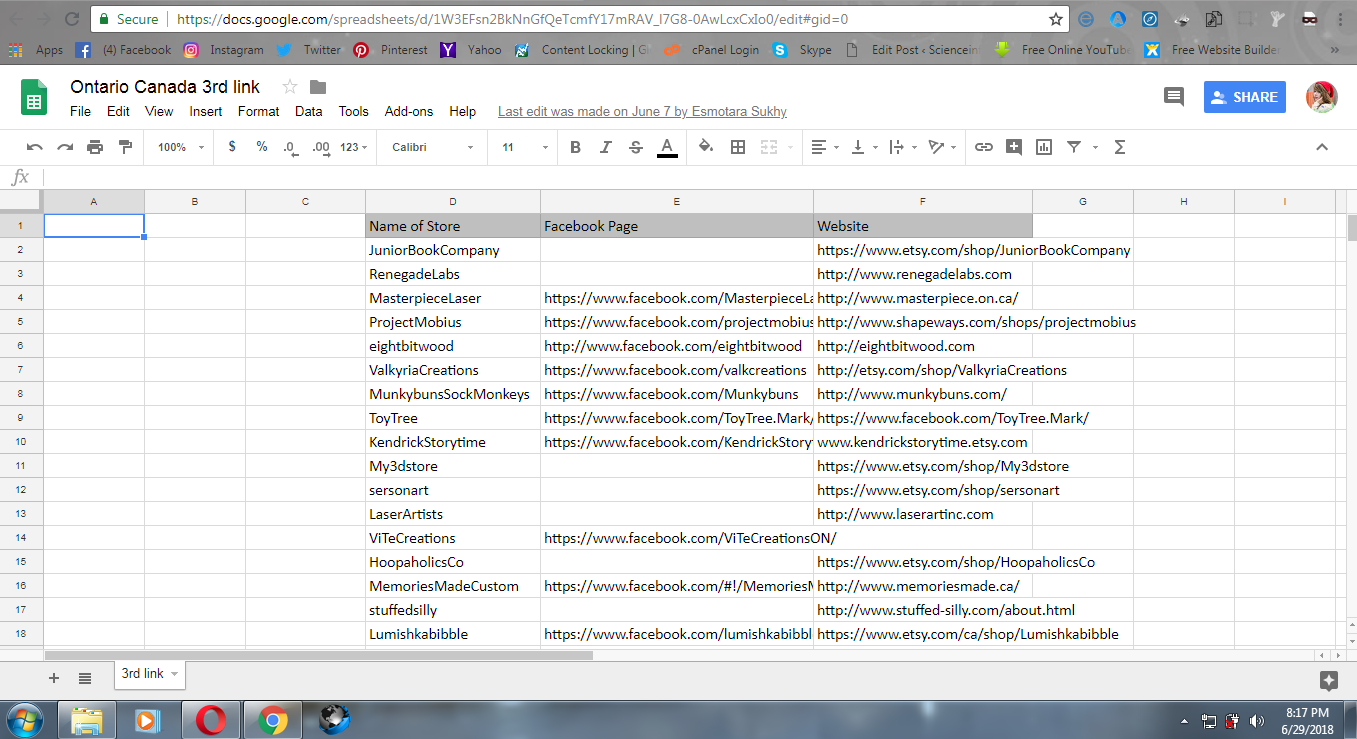The width and height of the screenshot is (1357, 739).
Task: Toggle Bold formatting
Action: coord(575,147)
